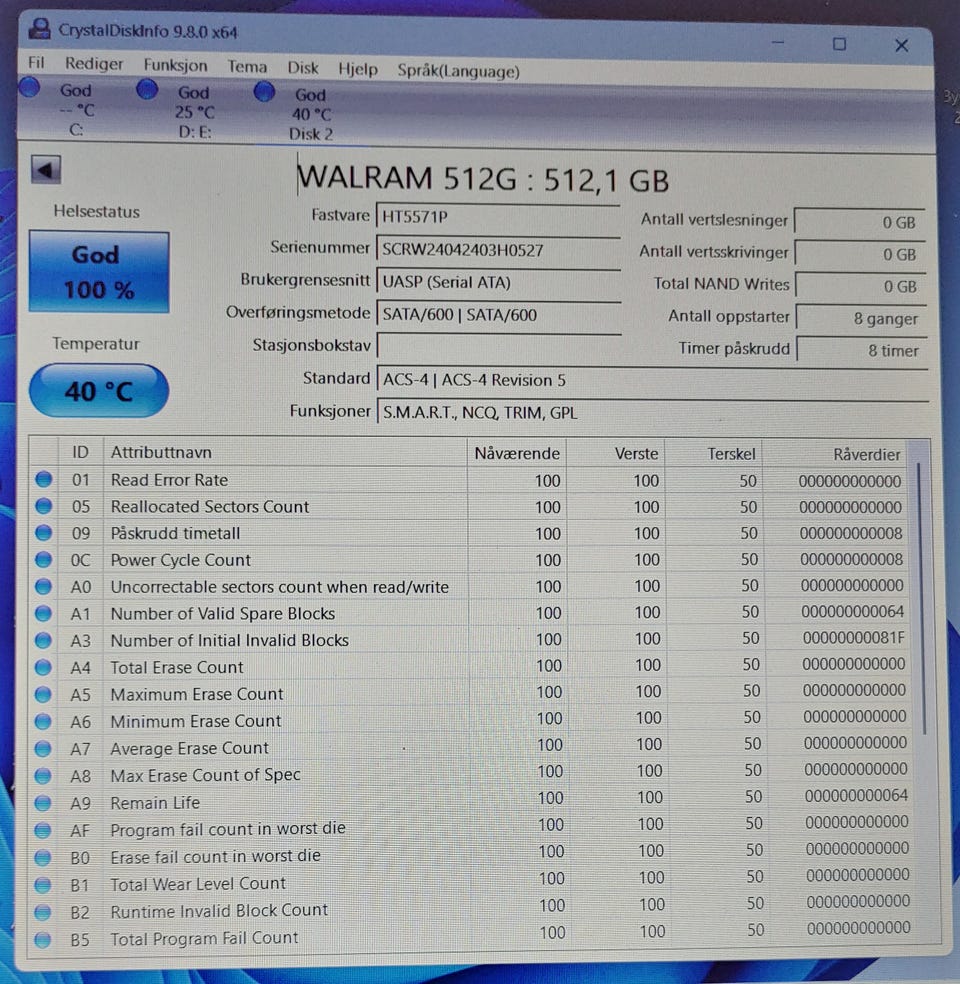This screenshot has width=960, height=984.
Task: Click the God 100 % health status button
Action: tap(99, 272)
